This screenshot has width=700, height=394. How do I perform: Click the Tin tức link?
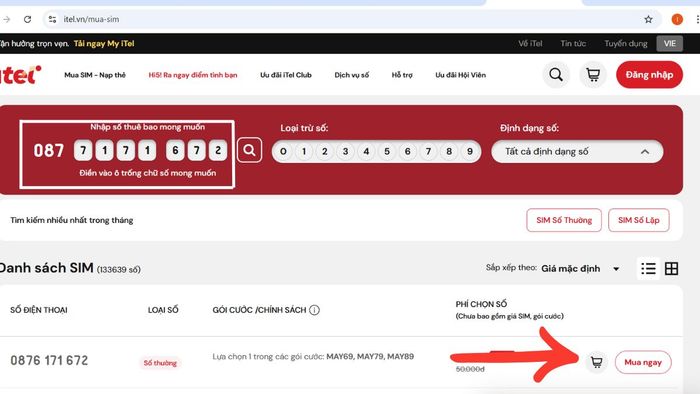click(573, 44)
